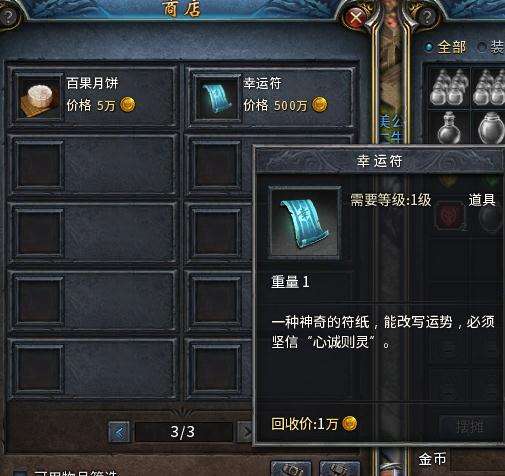
Task: Select the triple potion bottles in inventory
Action: pos(449,87)
